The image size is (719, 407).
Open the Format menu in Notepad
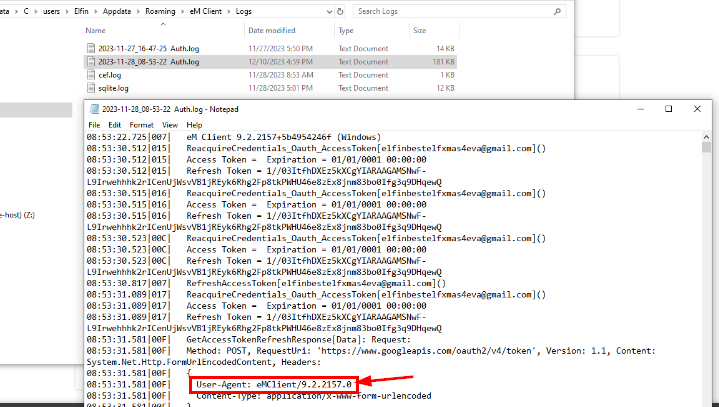click(141, 125)
